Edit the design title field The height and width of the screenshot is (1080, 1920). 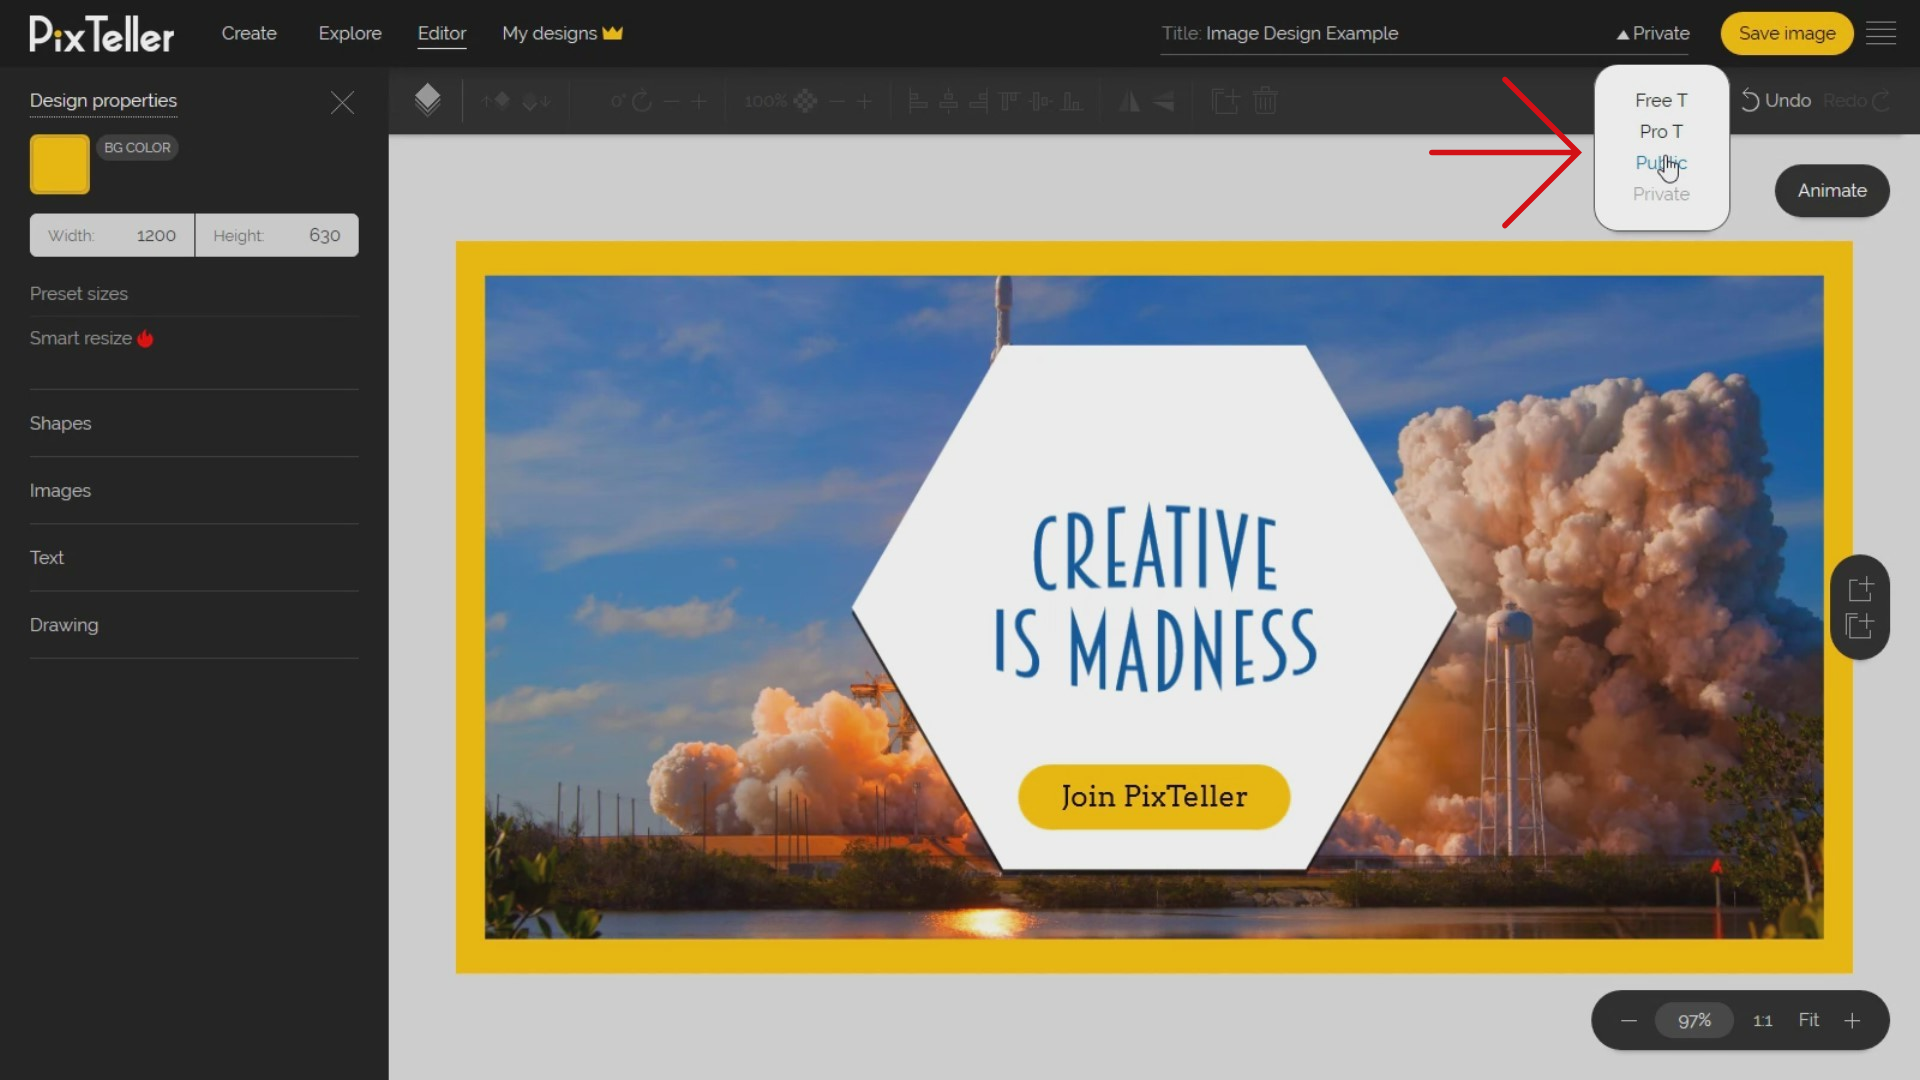pos(1385,33)
